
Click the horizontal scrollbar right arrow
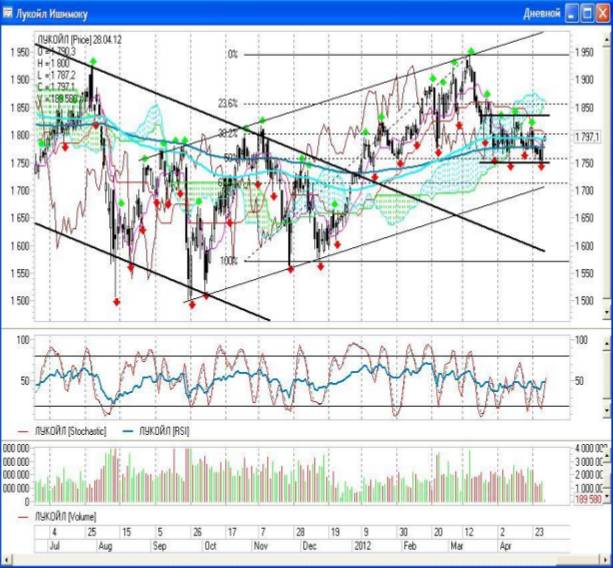point(607,560)
